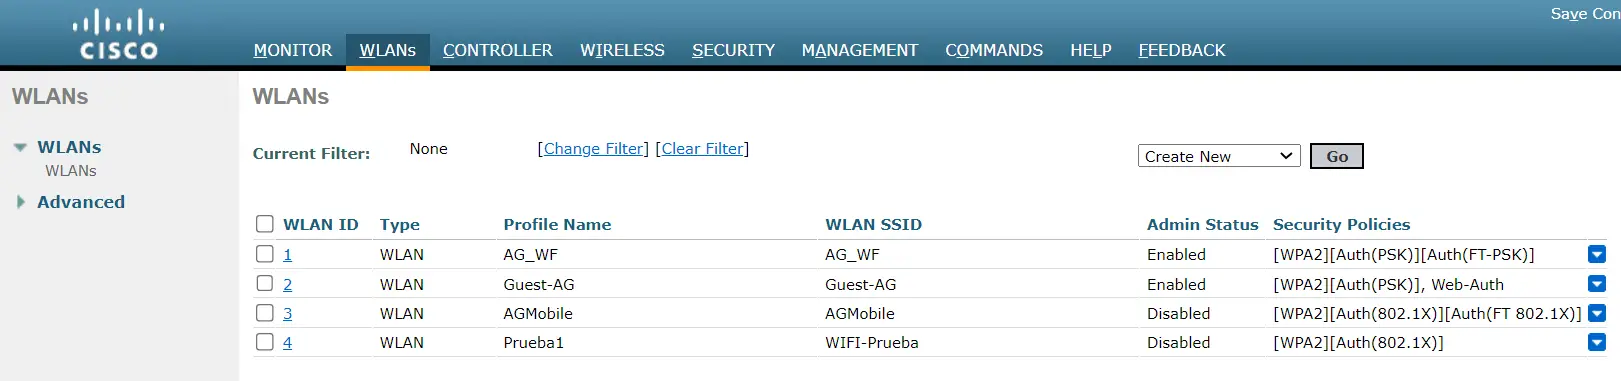Select WLANs sub-item in sidebar
1621x381 pixels.
(x=71, y=171)
